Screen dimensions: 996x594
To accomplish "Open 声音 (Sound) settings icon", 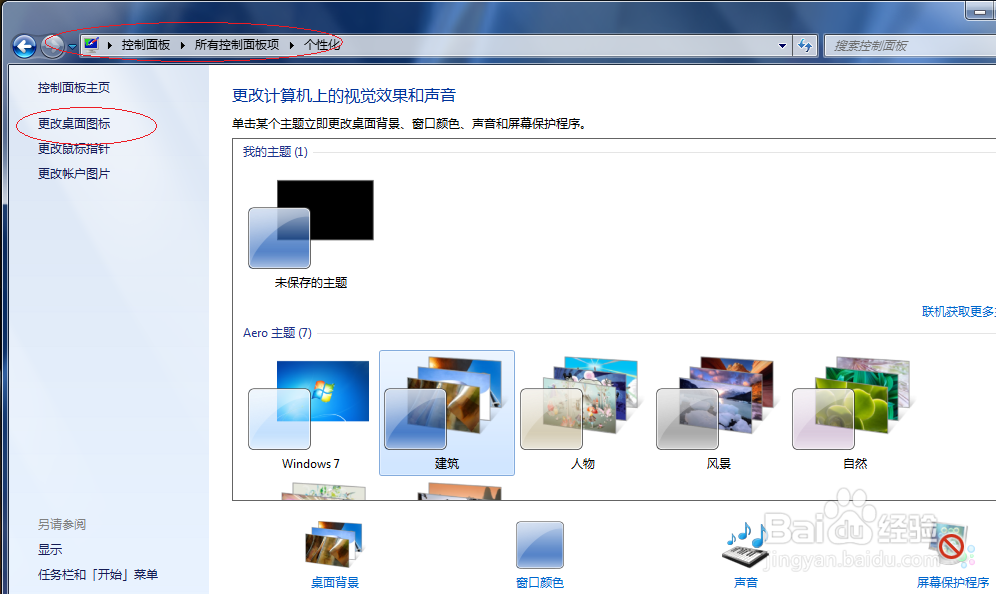I will point(745,545).
